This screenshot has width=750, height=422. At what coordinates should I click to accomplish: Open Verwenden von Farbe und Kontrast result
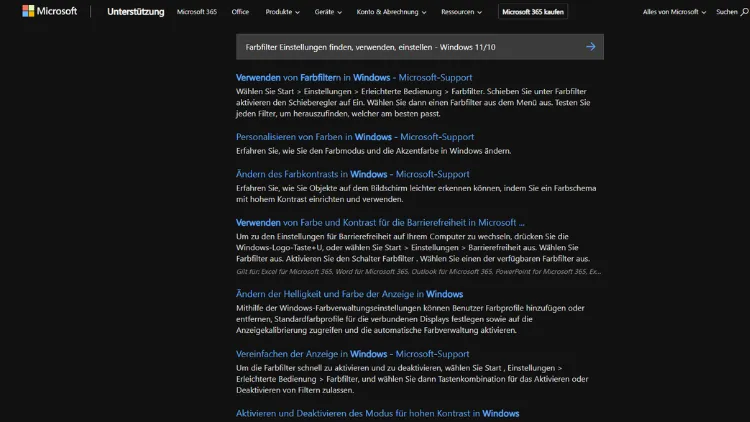[380, 222]
